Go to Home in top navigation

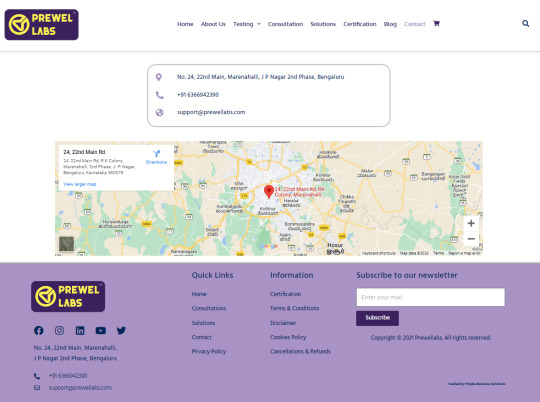tap(185, 24)
